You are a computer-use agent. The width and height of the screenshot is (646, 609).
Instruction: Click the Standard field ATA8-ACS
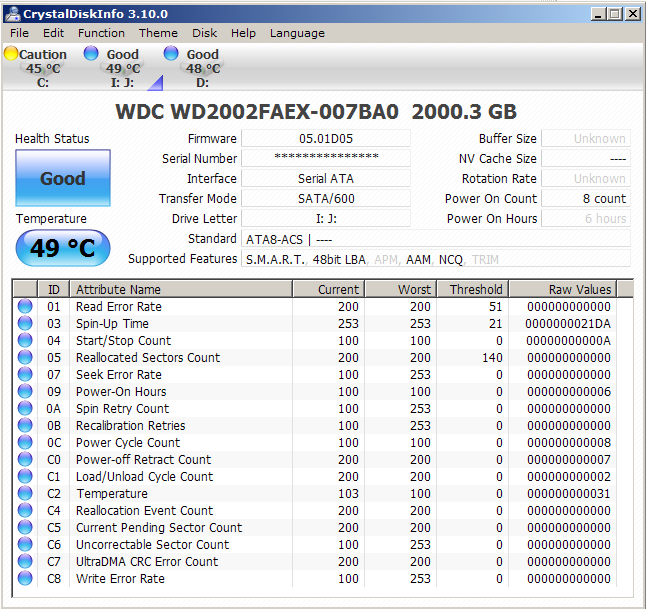435,239
